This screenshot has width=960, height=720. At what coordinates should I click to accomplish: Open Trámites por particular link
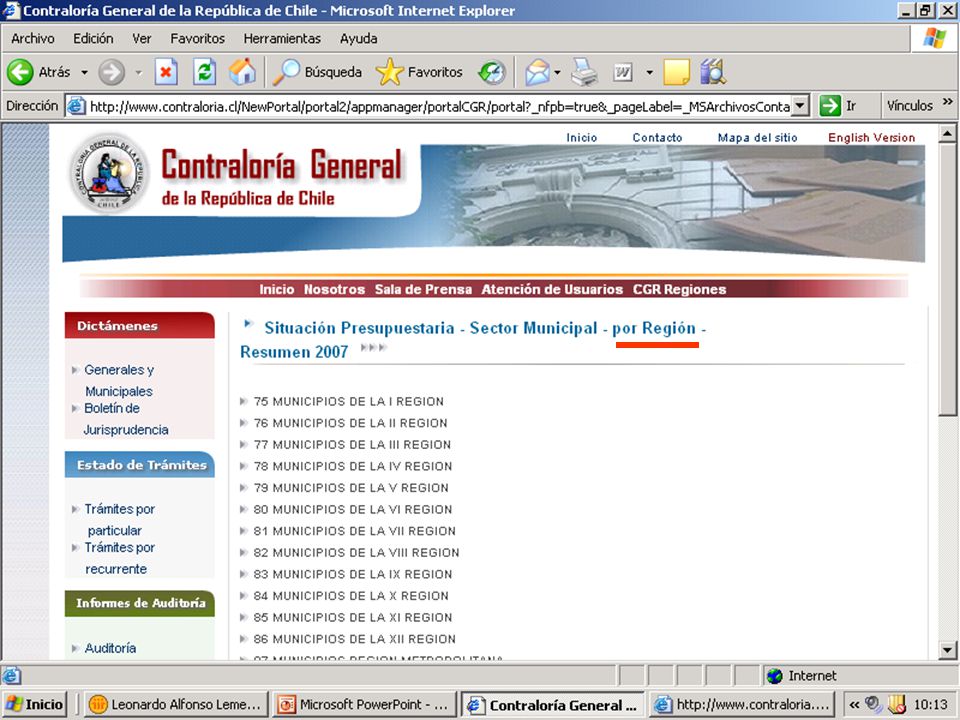click(119, 519)
